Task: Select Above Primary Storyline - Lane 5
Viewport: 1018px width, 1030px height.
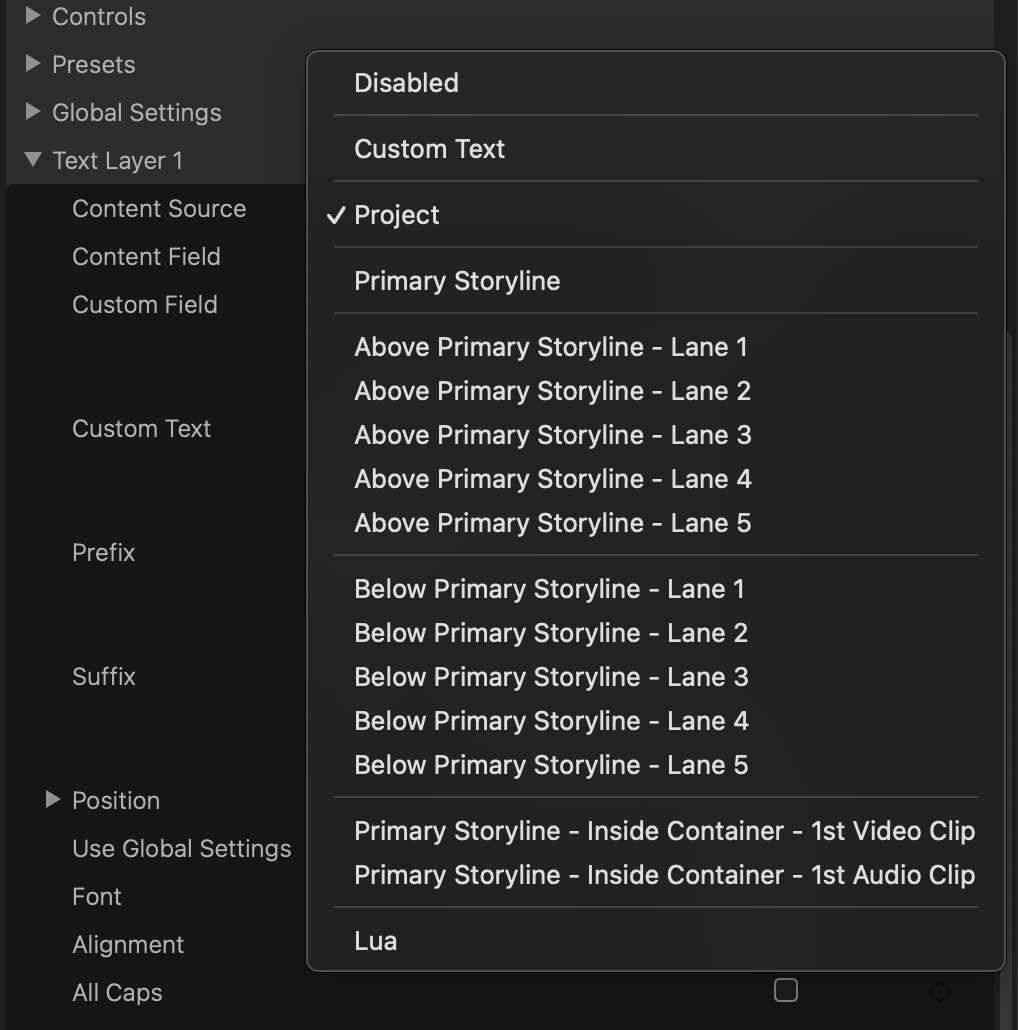Action: click(x=553, y=523)
